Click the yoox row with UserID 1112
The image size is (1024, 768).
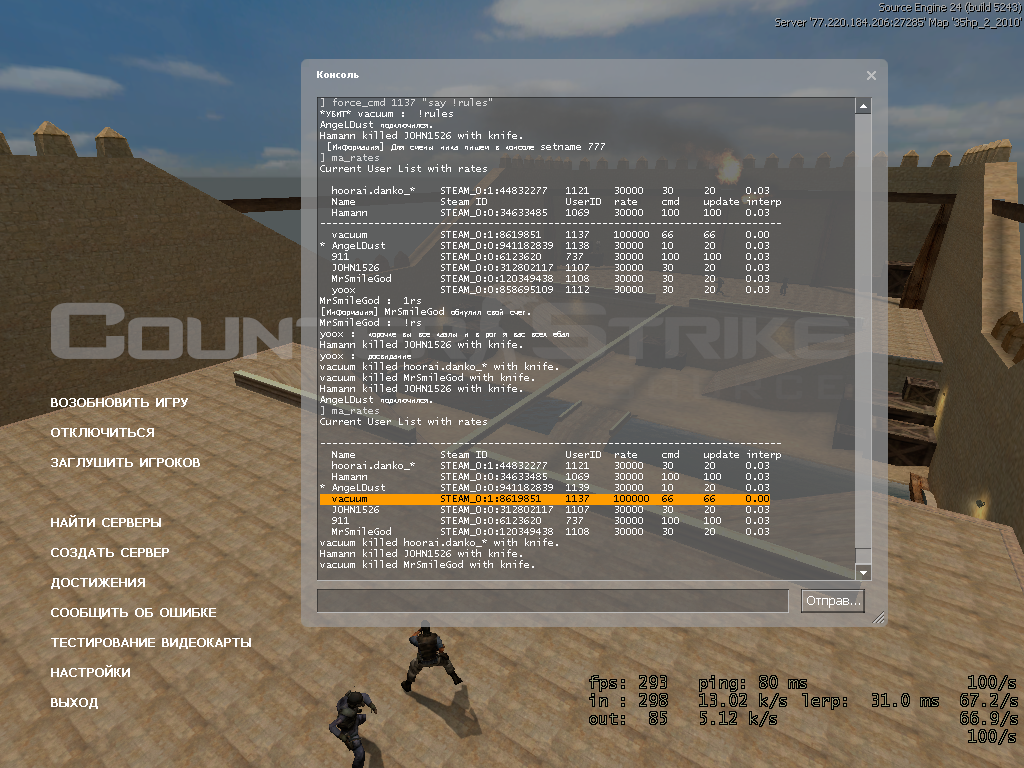pyautogui.click(x=550, y=289)
